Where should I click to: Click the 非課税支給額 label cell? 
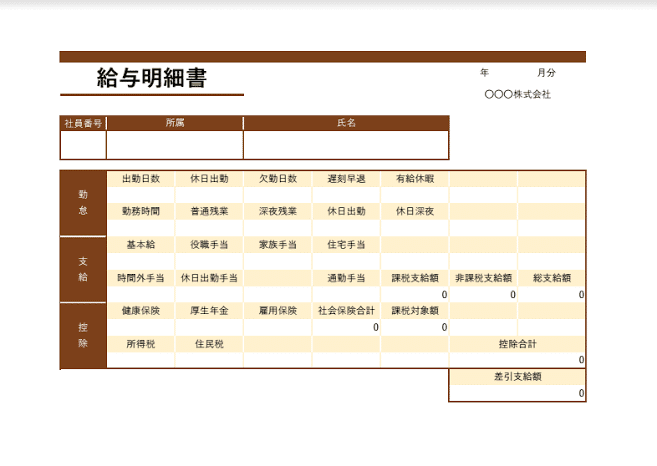484,278
